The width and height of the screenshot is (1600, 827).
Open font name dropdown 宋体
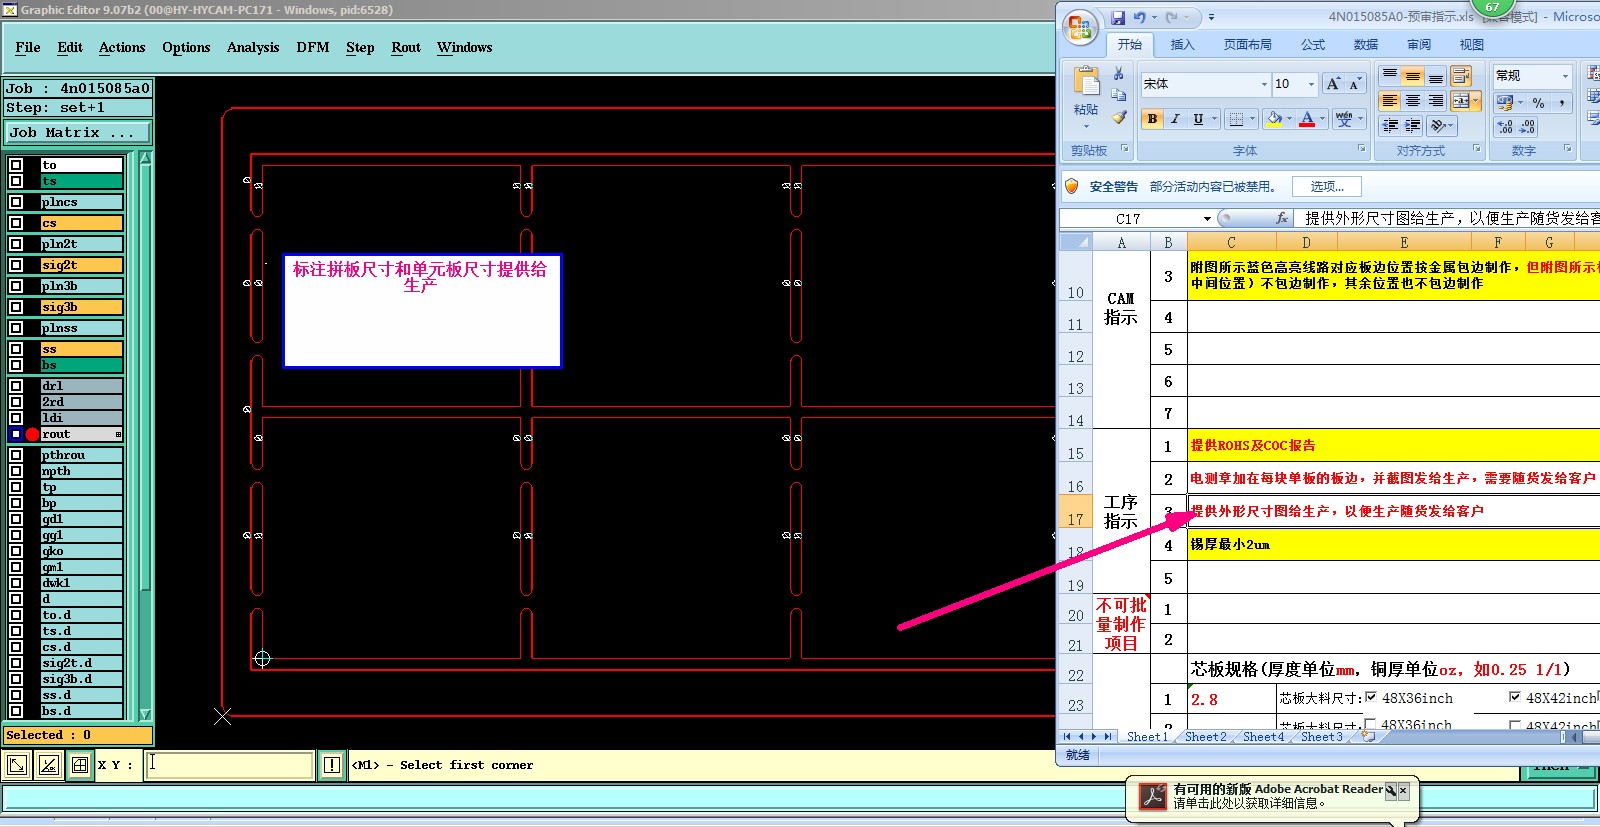[1264, 84]
